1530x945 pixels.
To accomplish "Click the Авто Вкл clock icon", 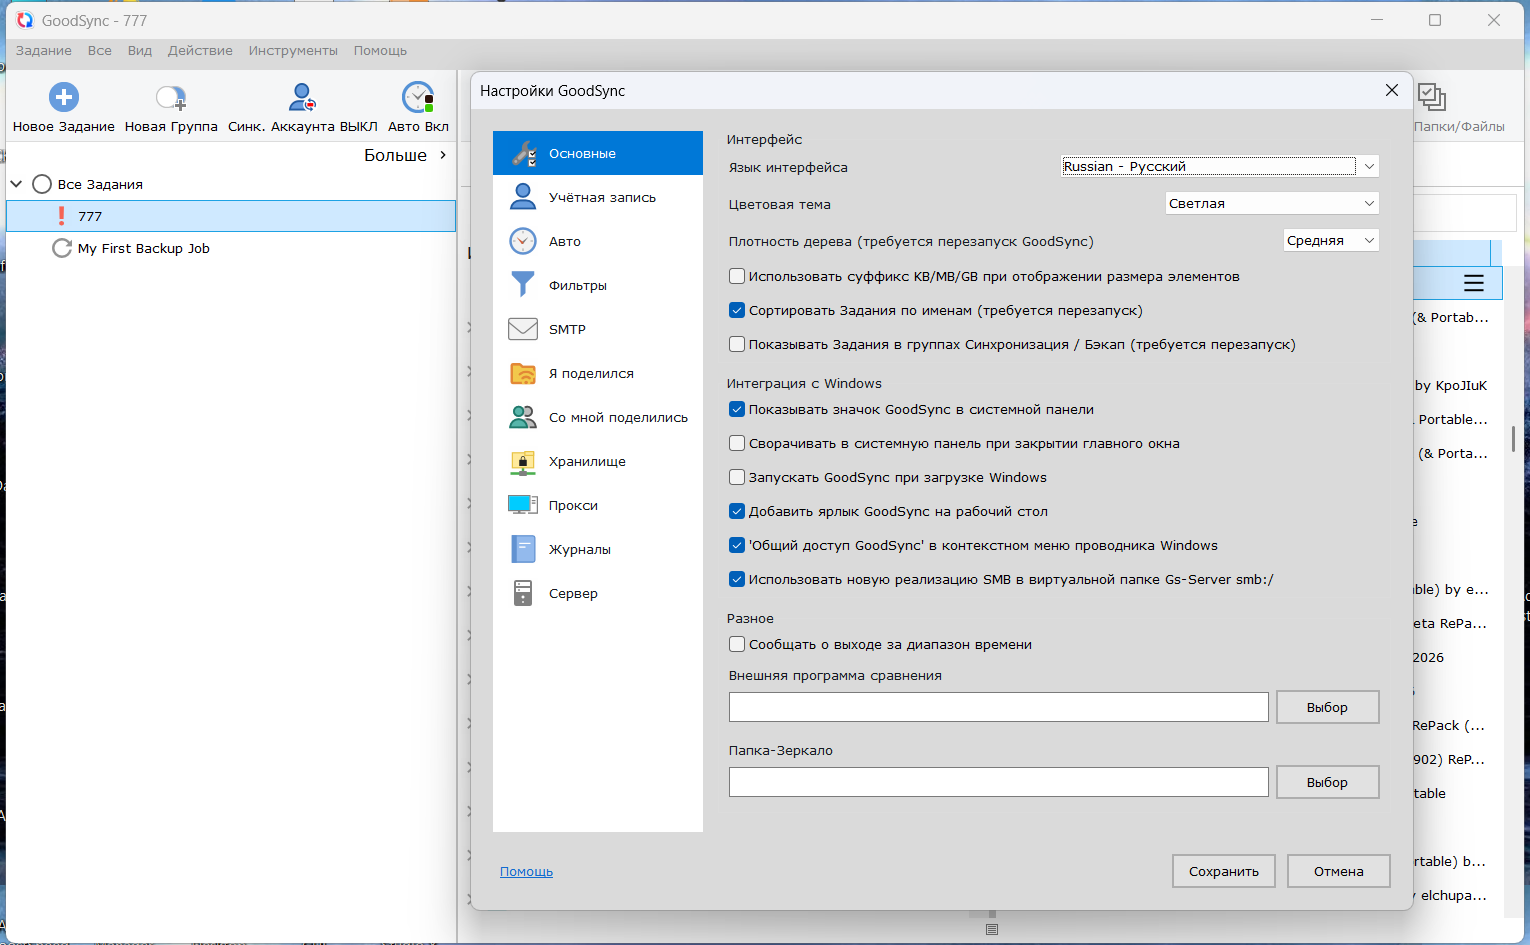I will pyautogui.click(x=418, y=98).
